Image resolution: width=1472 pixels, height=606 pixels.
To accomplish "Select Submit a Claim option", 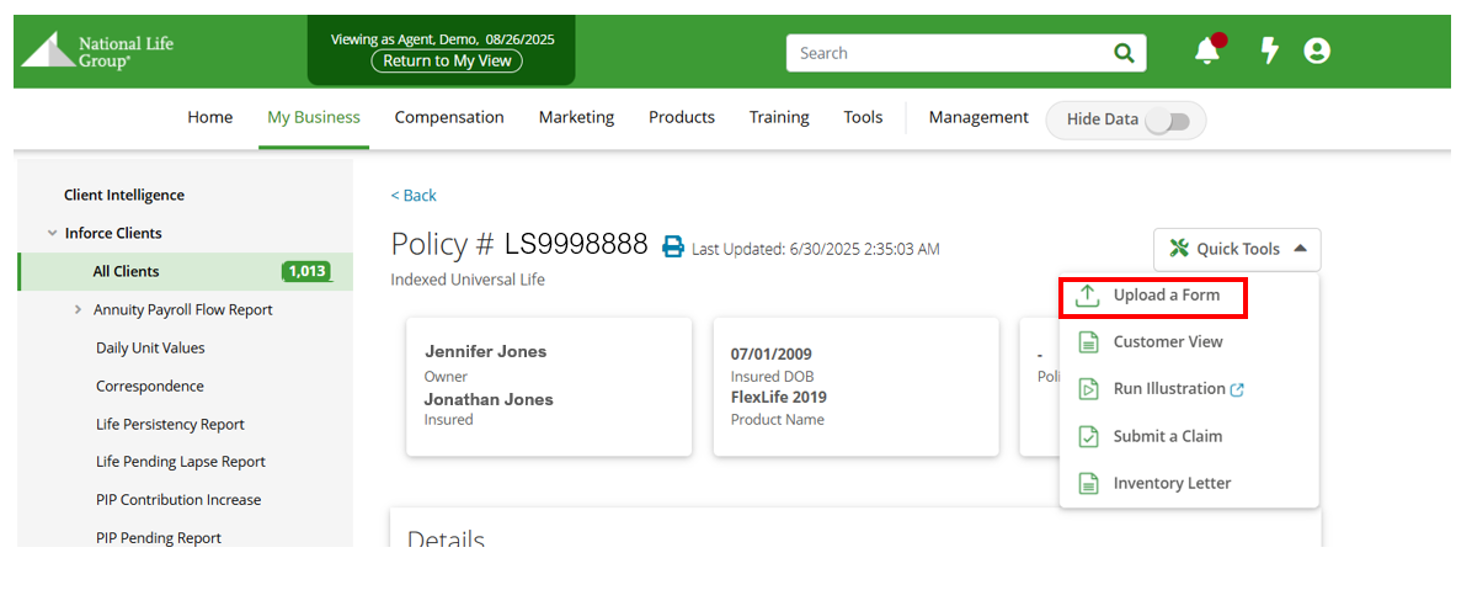I will click(x=1167, y=436).
